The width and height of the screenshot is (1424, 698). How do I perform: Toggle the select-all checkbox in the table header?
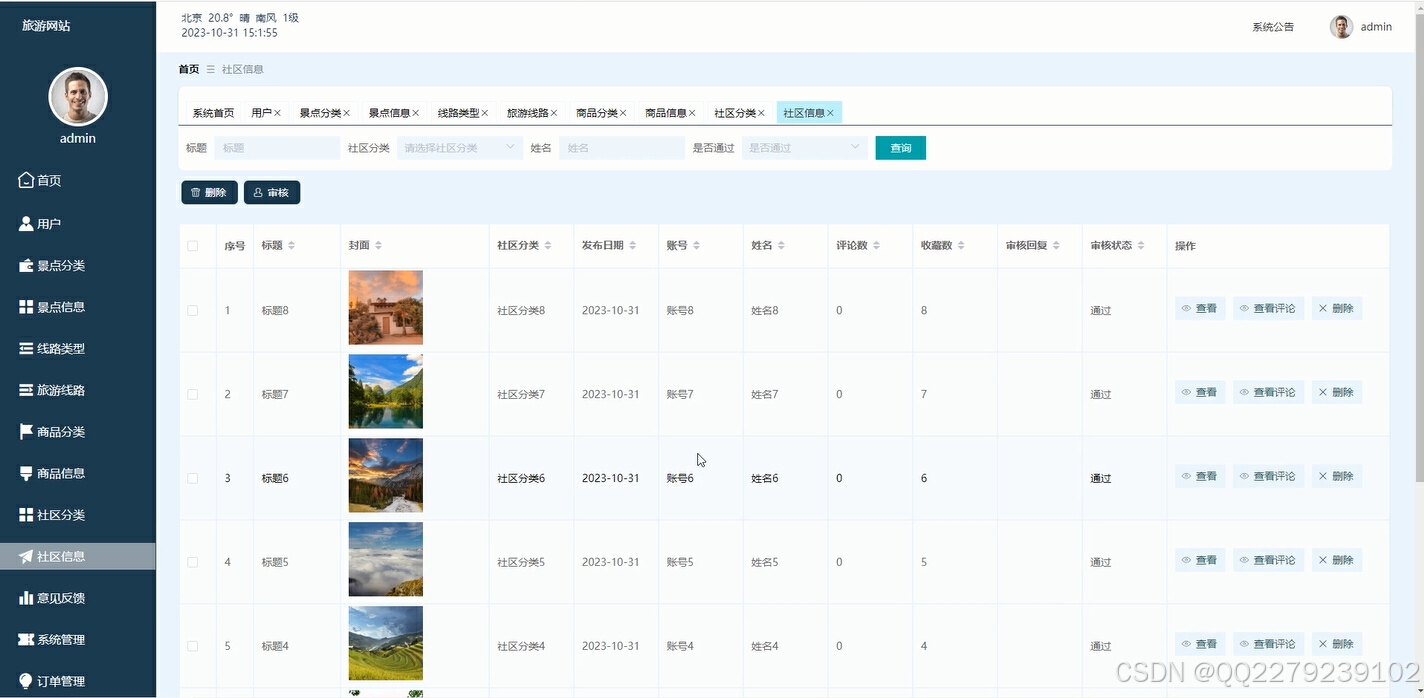[x=193, y=245]
